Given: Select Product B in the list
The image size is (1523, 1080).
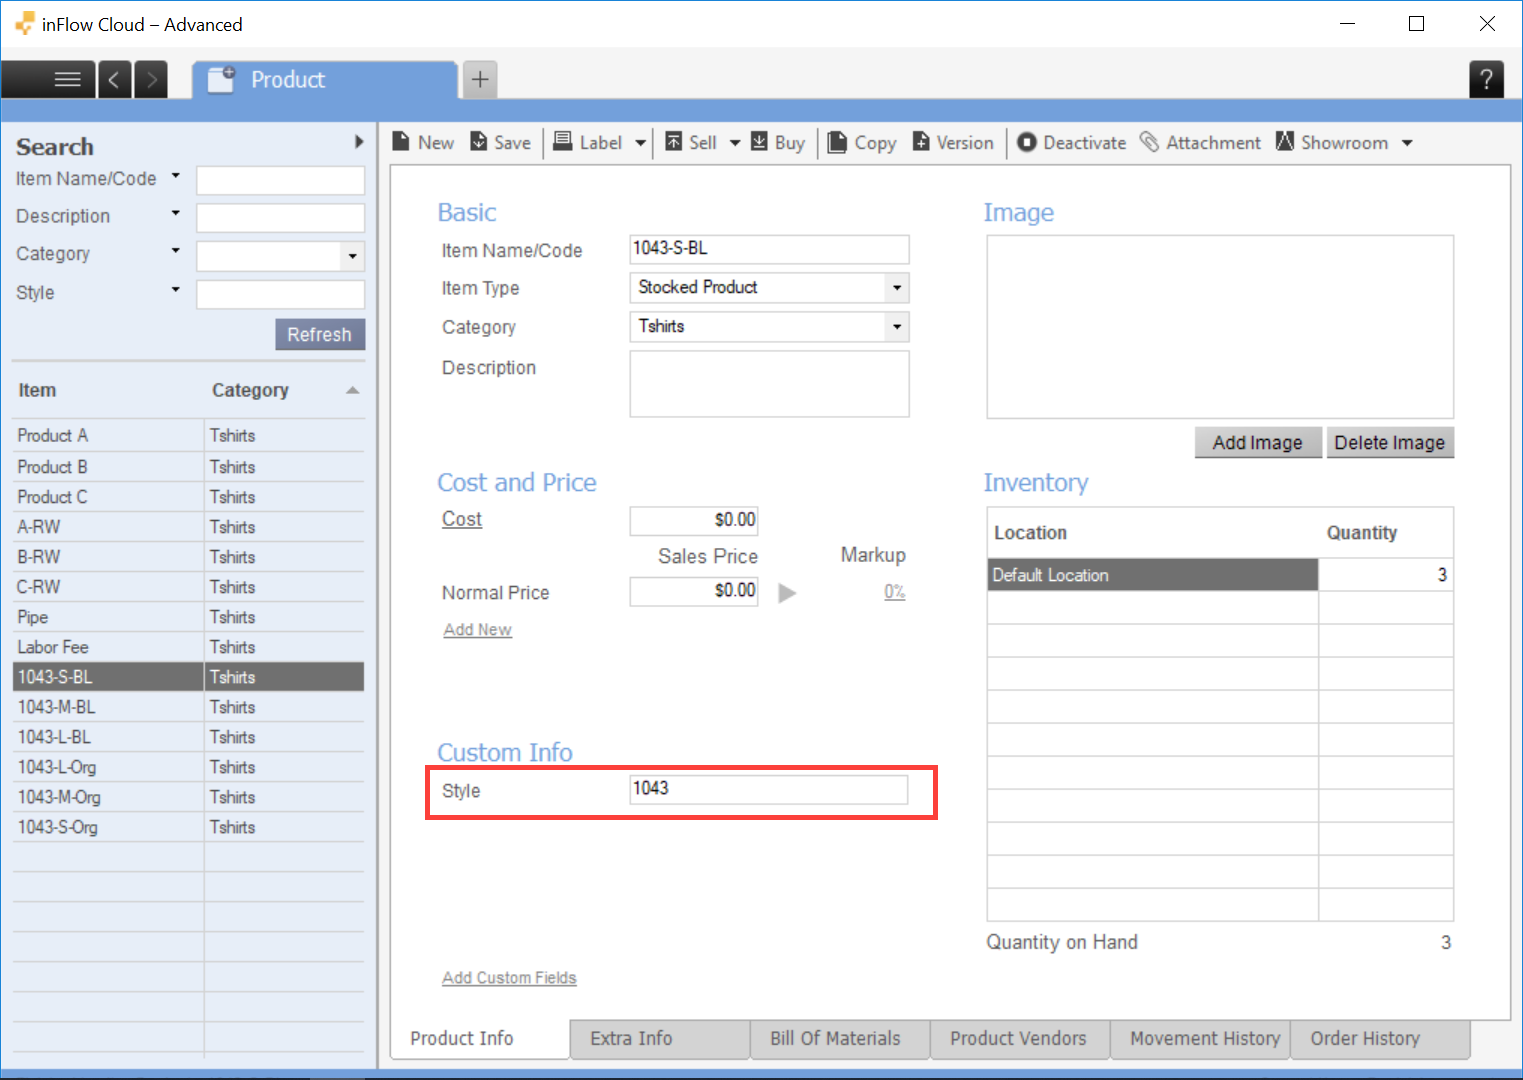Looking at the screenshot, I should [188, 467].
